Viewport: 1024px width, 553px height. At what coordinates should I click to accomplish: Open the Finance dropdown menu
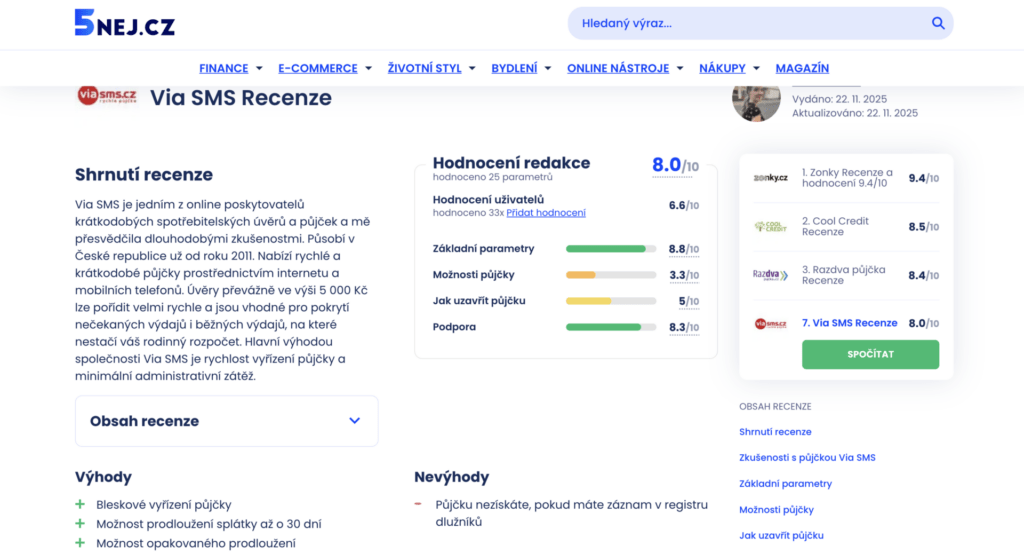[231, 68]
